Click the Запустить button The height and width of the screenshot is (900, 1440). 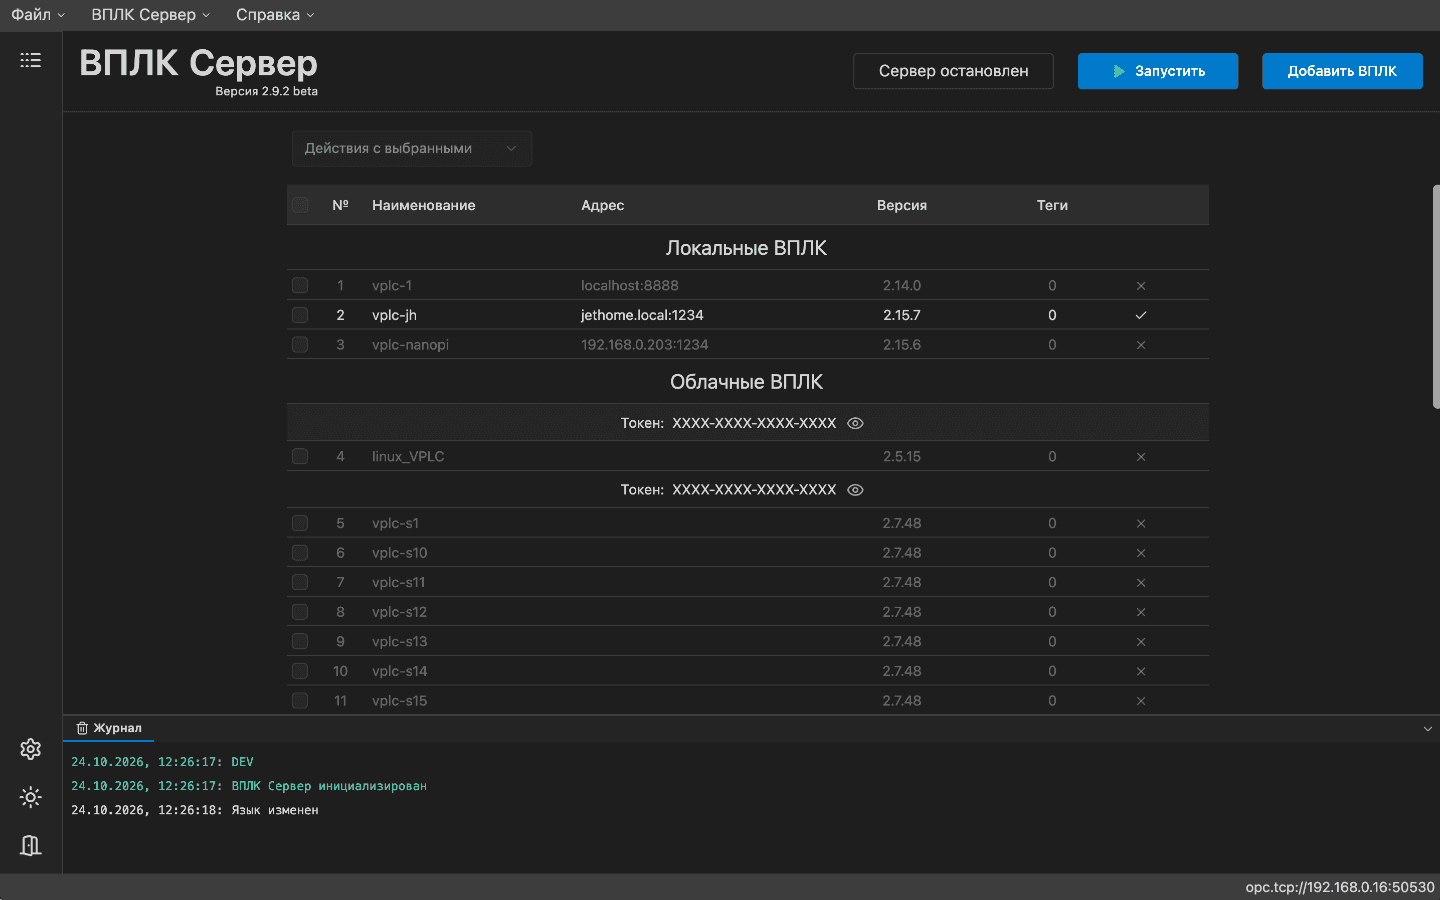pyautogui.click(x=1158, y=71)
